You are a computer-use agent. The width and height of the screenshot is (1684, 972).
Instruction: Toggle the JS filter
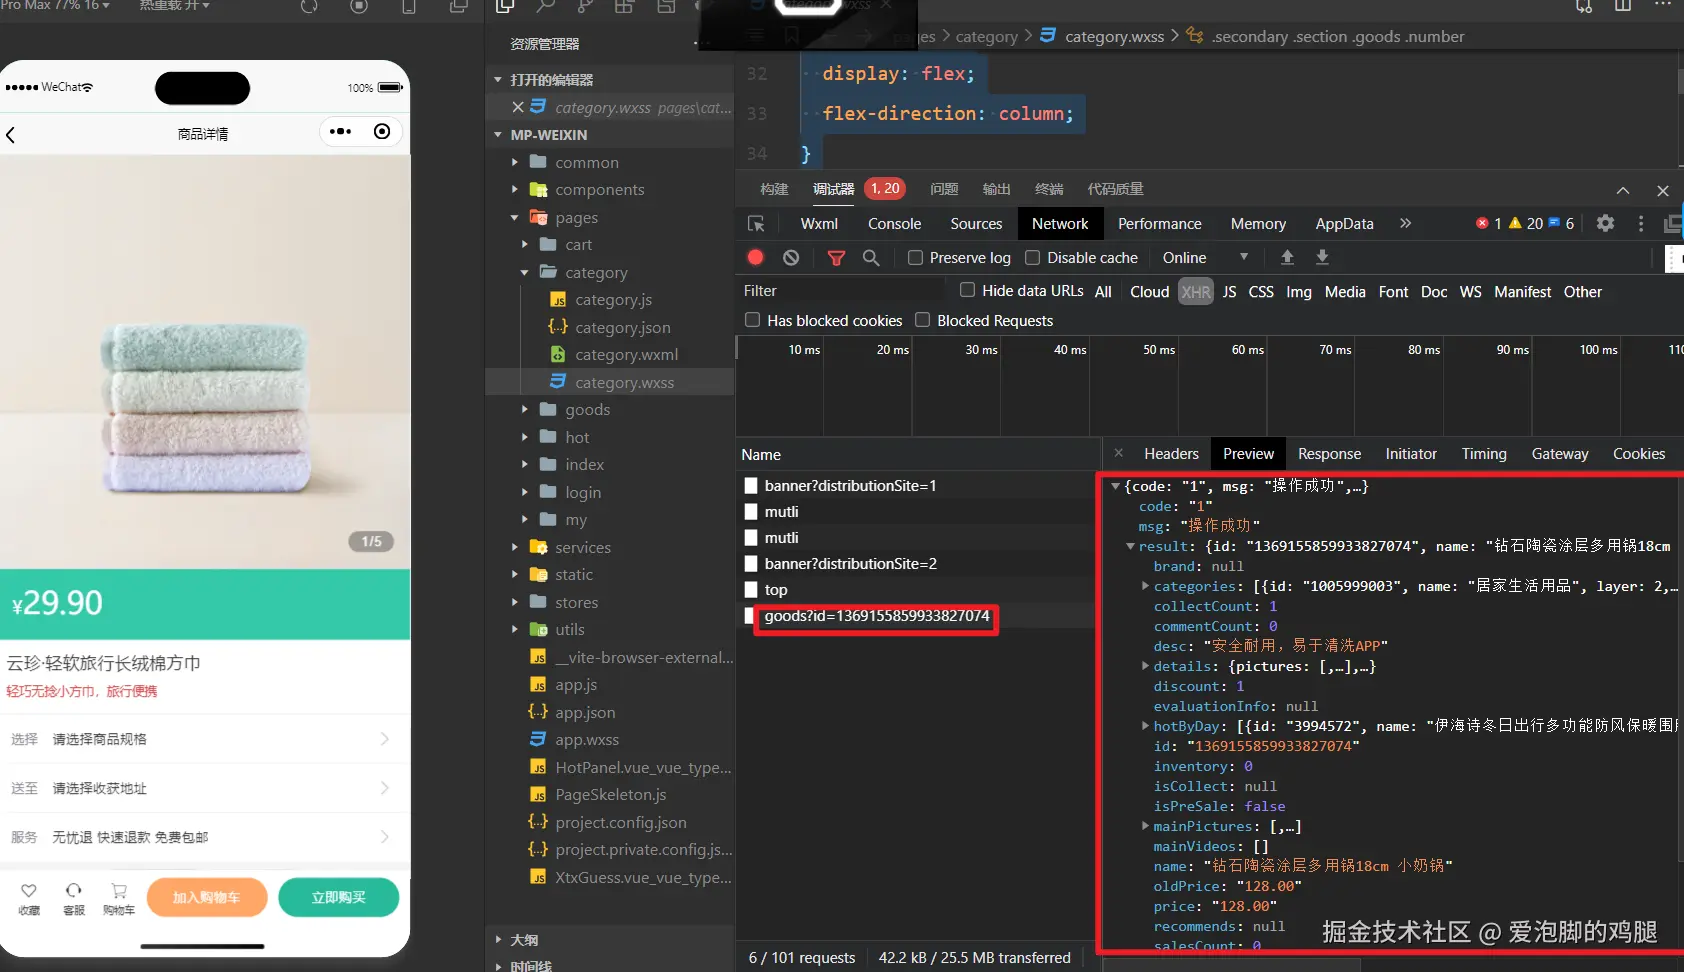[x=1229, y=292]
